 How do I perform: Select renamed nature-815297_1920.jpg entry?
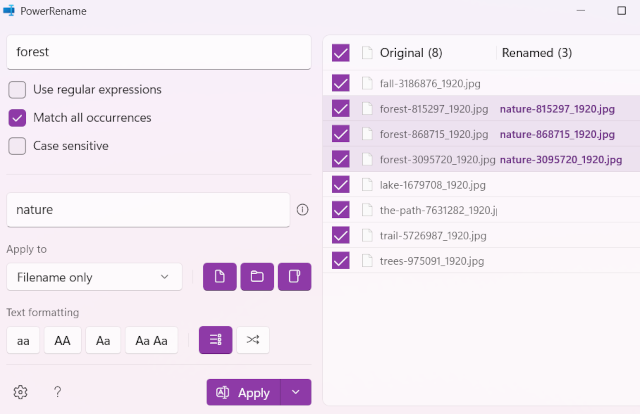click(557, 109)
